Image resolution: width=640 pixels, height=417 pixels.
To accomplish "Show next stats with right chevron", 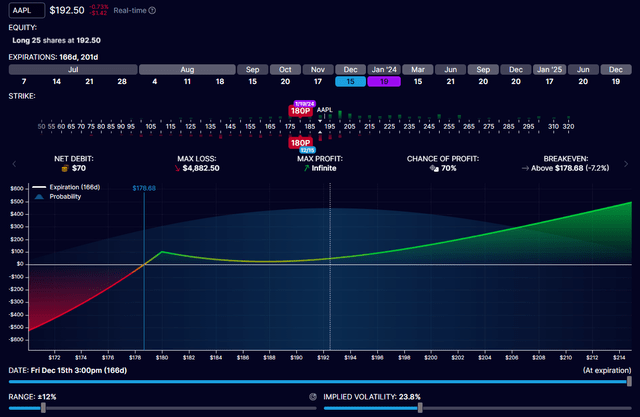I will (x=626, y=164).
